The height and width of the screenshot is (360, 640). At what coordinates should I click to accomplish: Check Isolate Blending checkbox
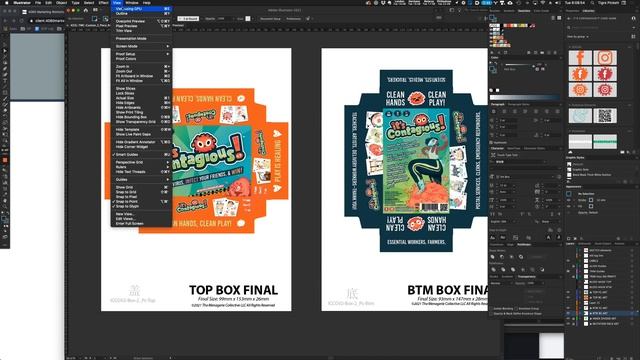point(491,309)
